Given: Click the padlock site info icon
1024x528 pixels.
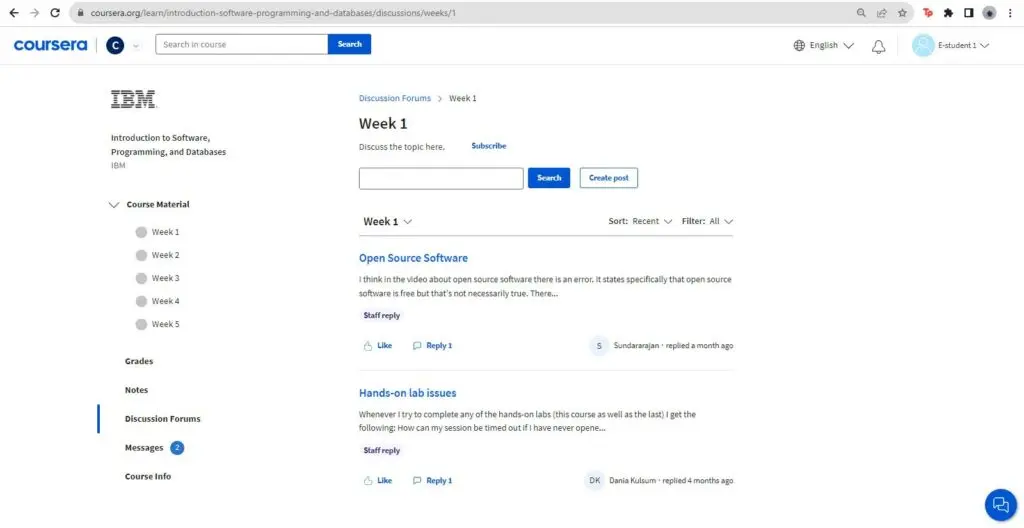Looking at the screenshot, I should 80,13.
